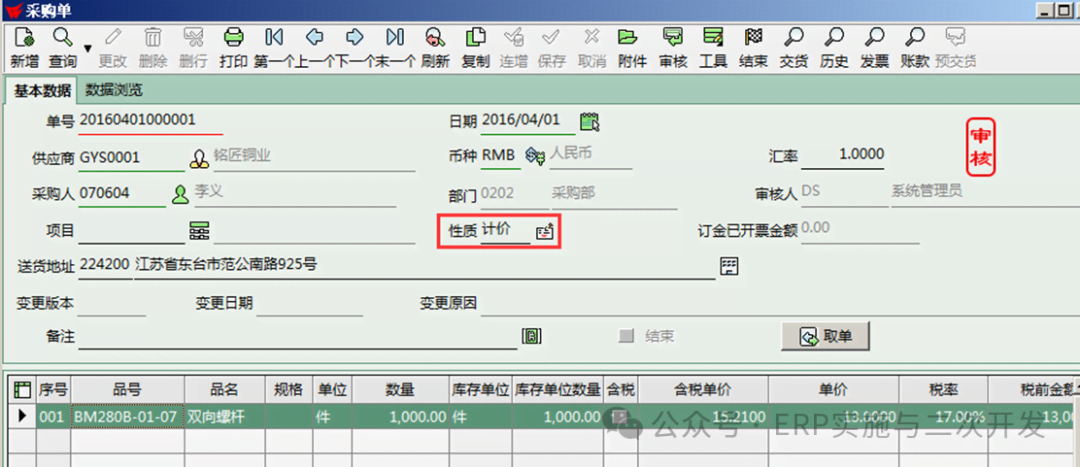Open the dropdown arrow beside 查询
1080x467 pixels.
point(87,48)
